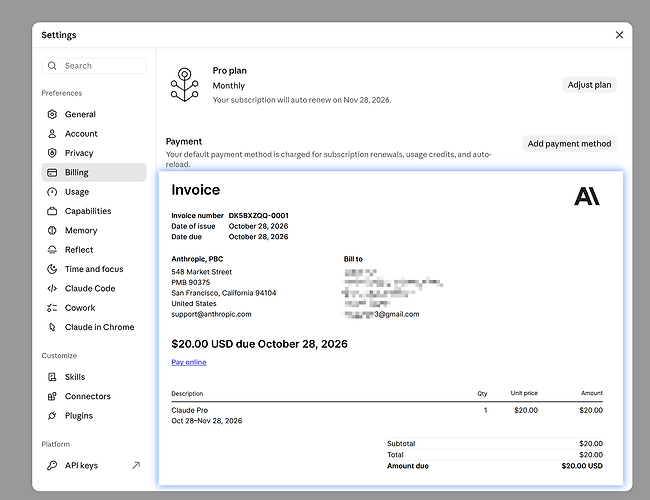Click the Adjust plan button
This screenshot has width=650, height=500.
click(x=589, y=85)
